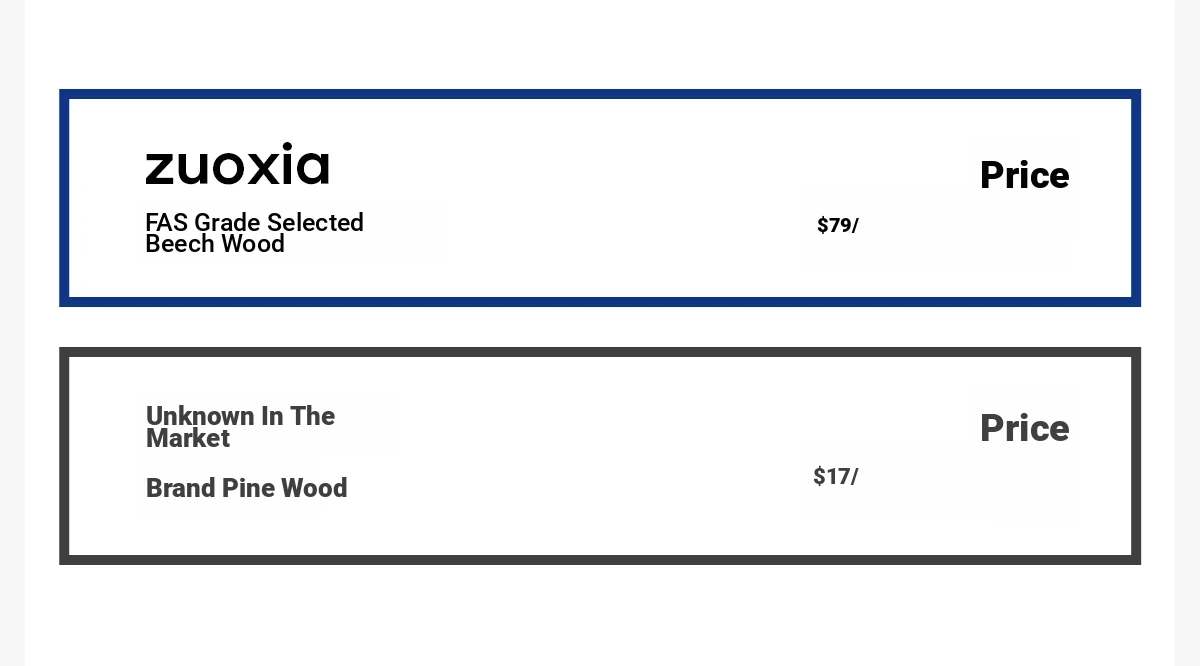Click the word Beech Wood in the product name
This screenshot has height=666, width=1200.
[215, 244]
